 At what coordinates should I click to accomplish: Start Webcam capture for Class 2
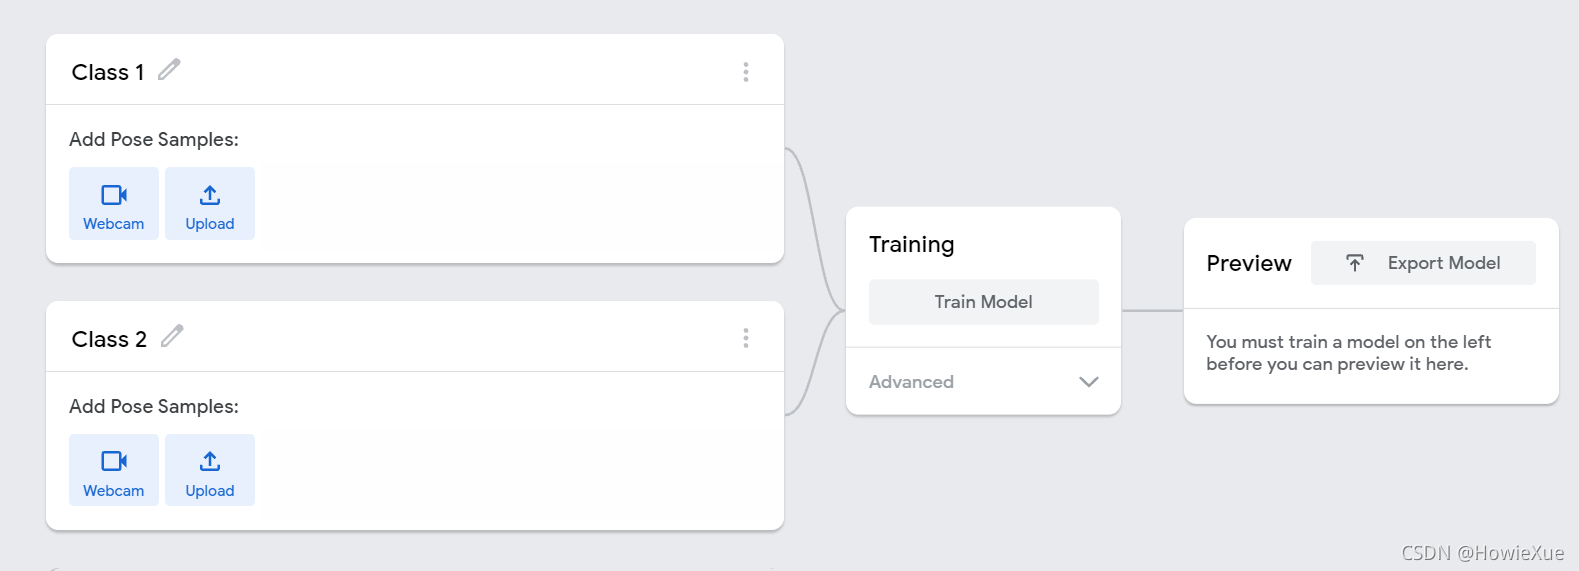114,470
